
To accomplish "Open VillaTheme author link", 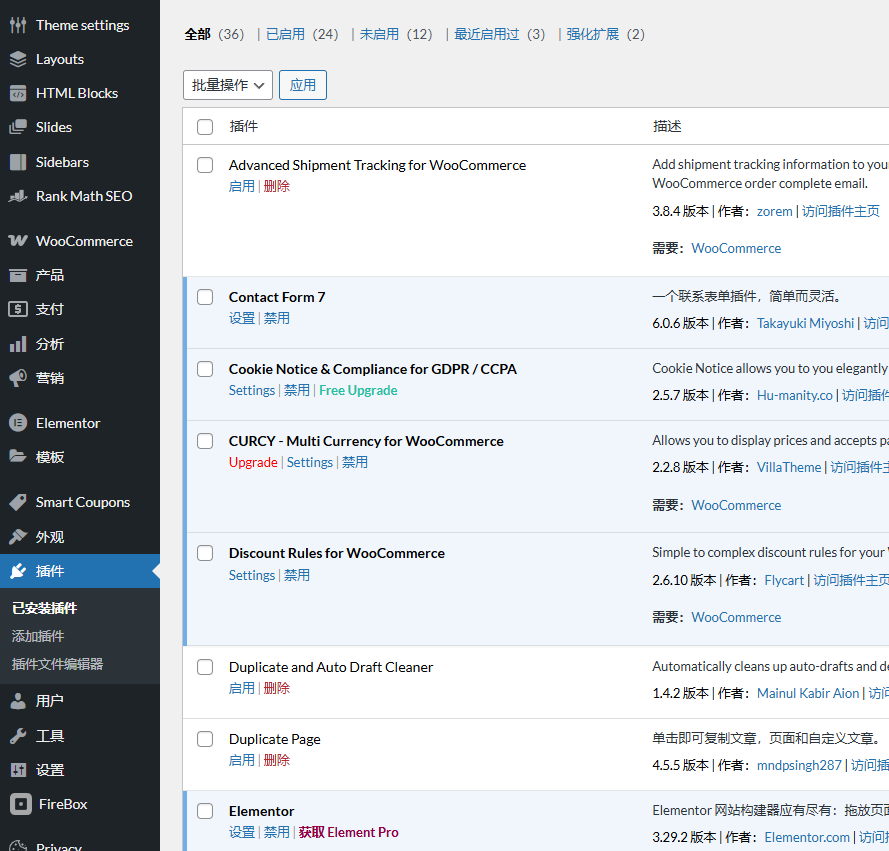I will [789, 467].
